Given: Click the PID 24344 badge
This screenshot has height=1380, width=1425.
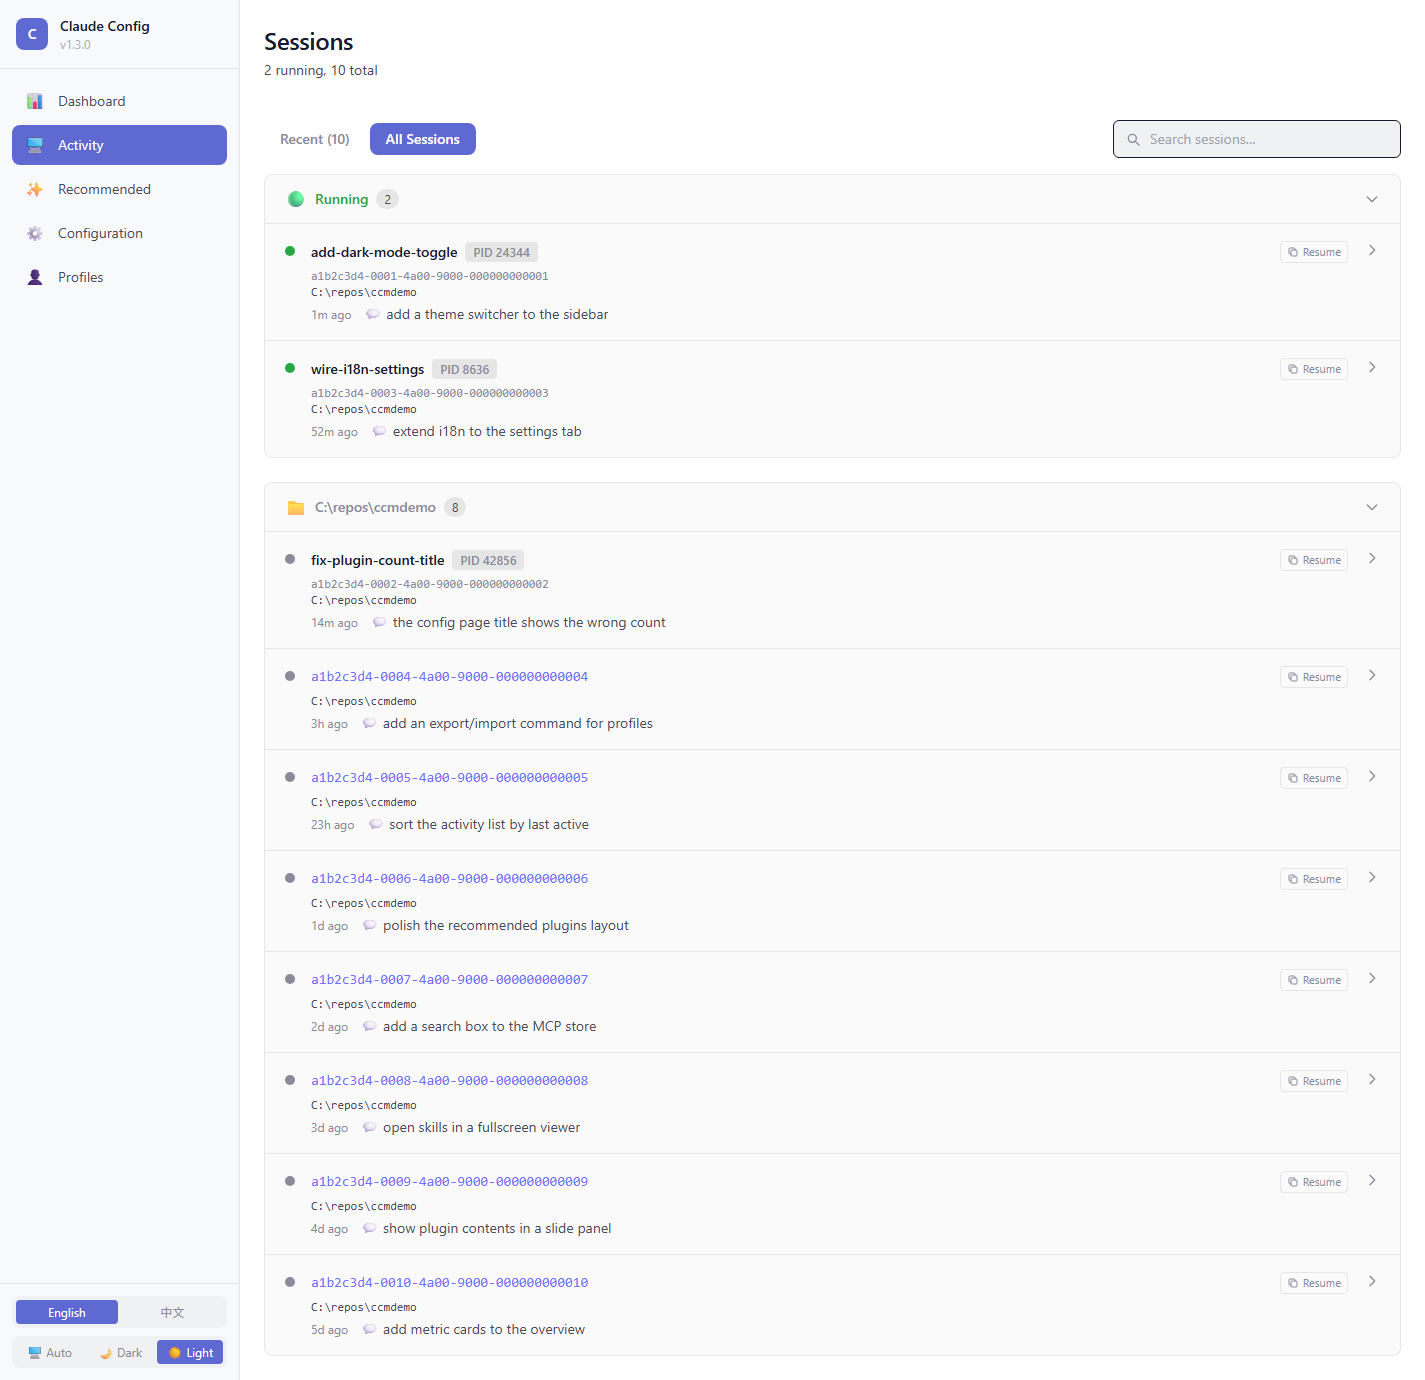Looking at the screenshot, I should point(502,253).
